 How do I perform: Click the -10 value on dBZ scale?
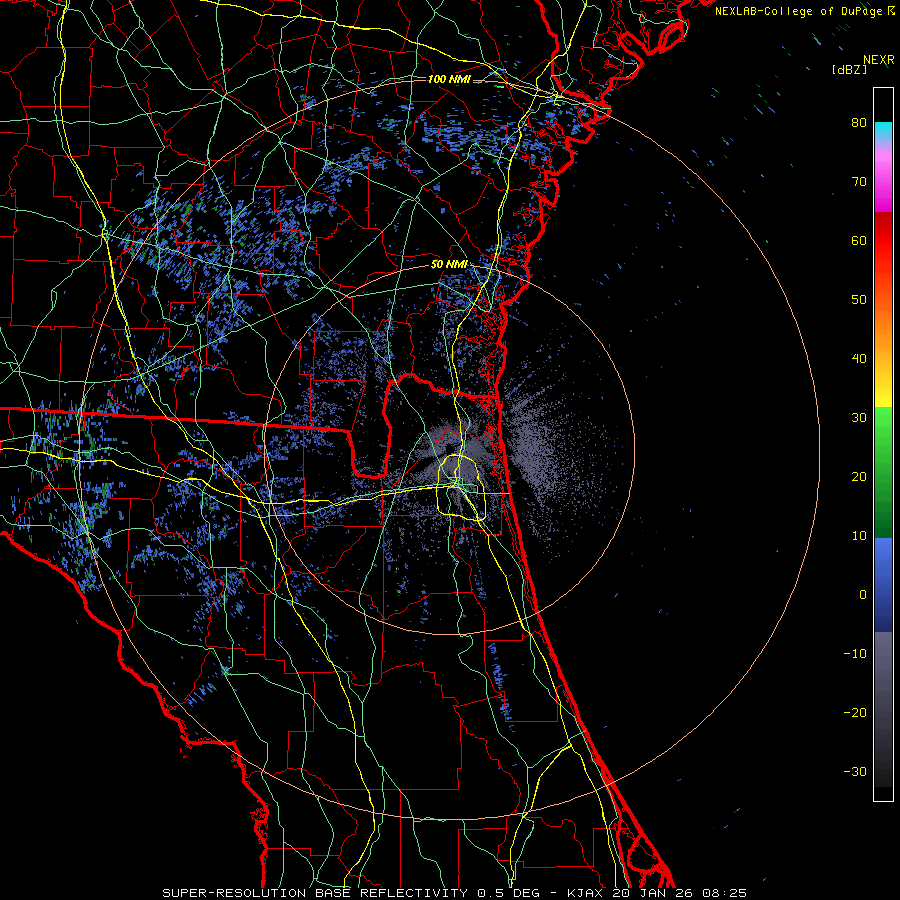pyautogui.click(x=855, y=654)
